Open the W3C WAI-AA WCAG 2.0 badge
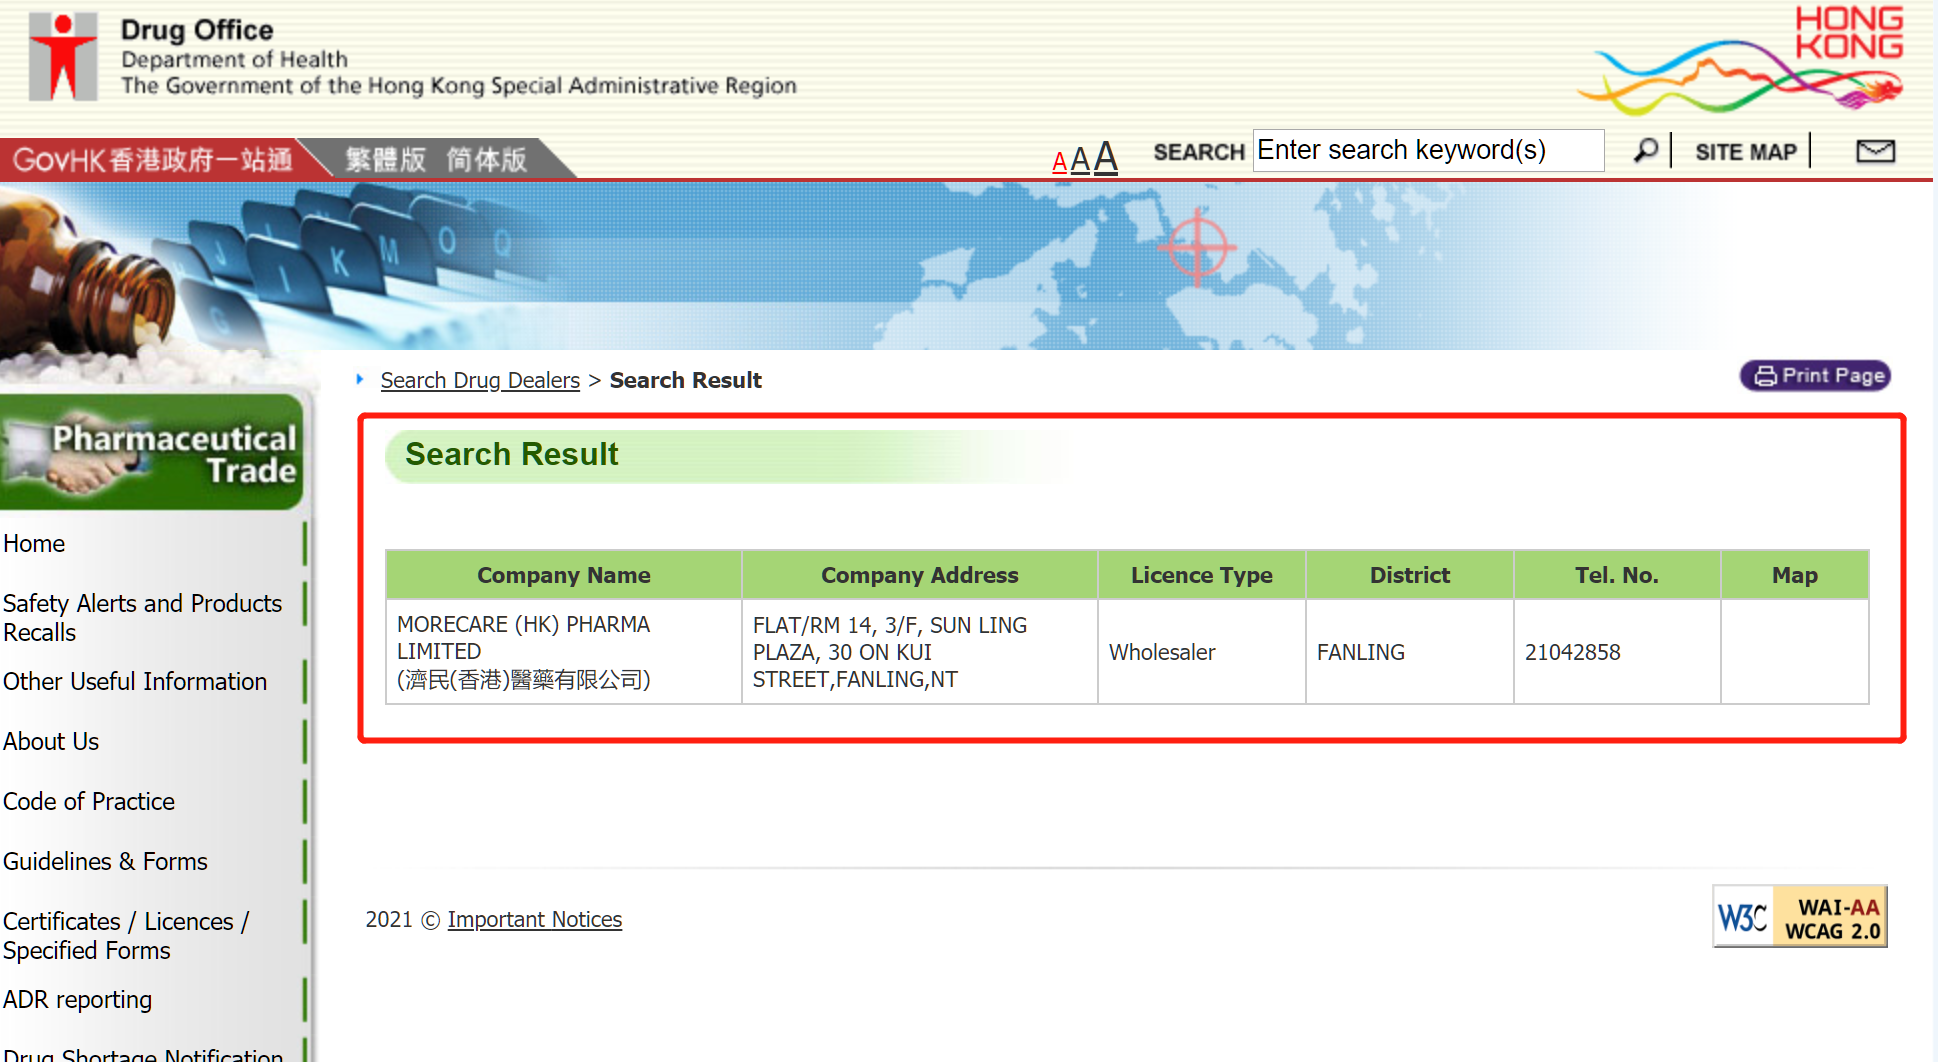Image resolution: width=1938 pixels, height=1062 pixels. click(1799, 916)
